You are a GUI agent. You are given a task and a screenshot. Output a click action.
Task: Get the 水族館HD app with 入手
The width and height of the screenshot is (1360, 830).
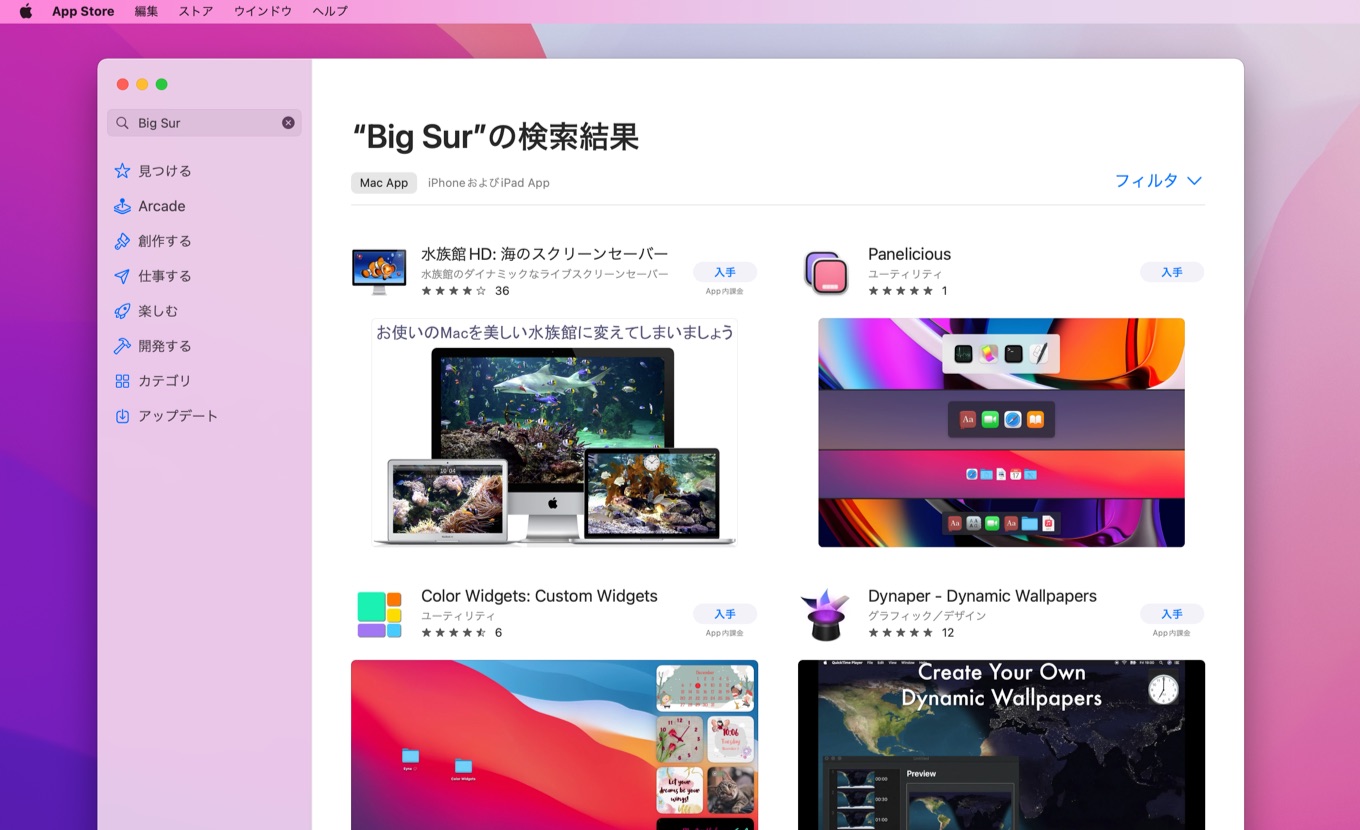[725, 272]
